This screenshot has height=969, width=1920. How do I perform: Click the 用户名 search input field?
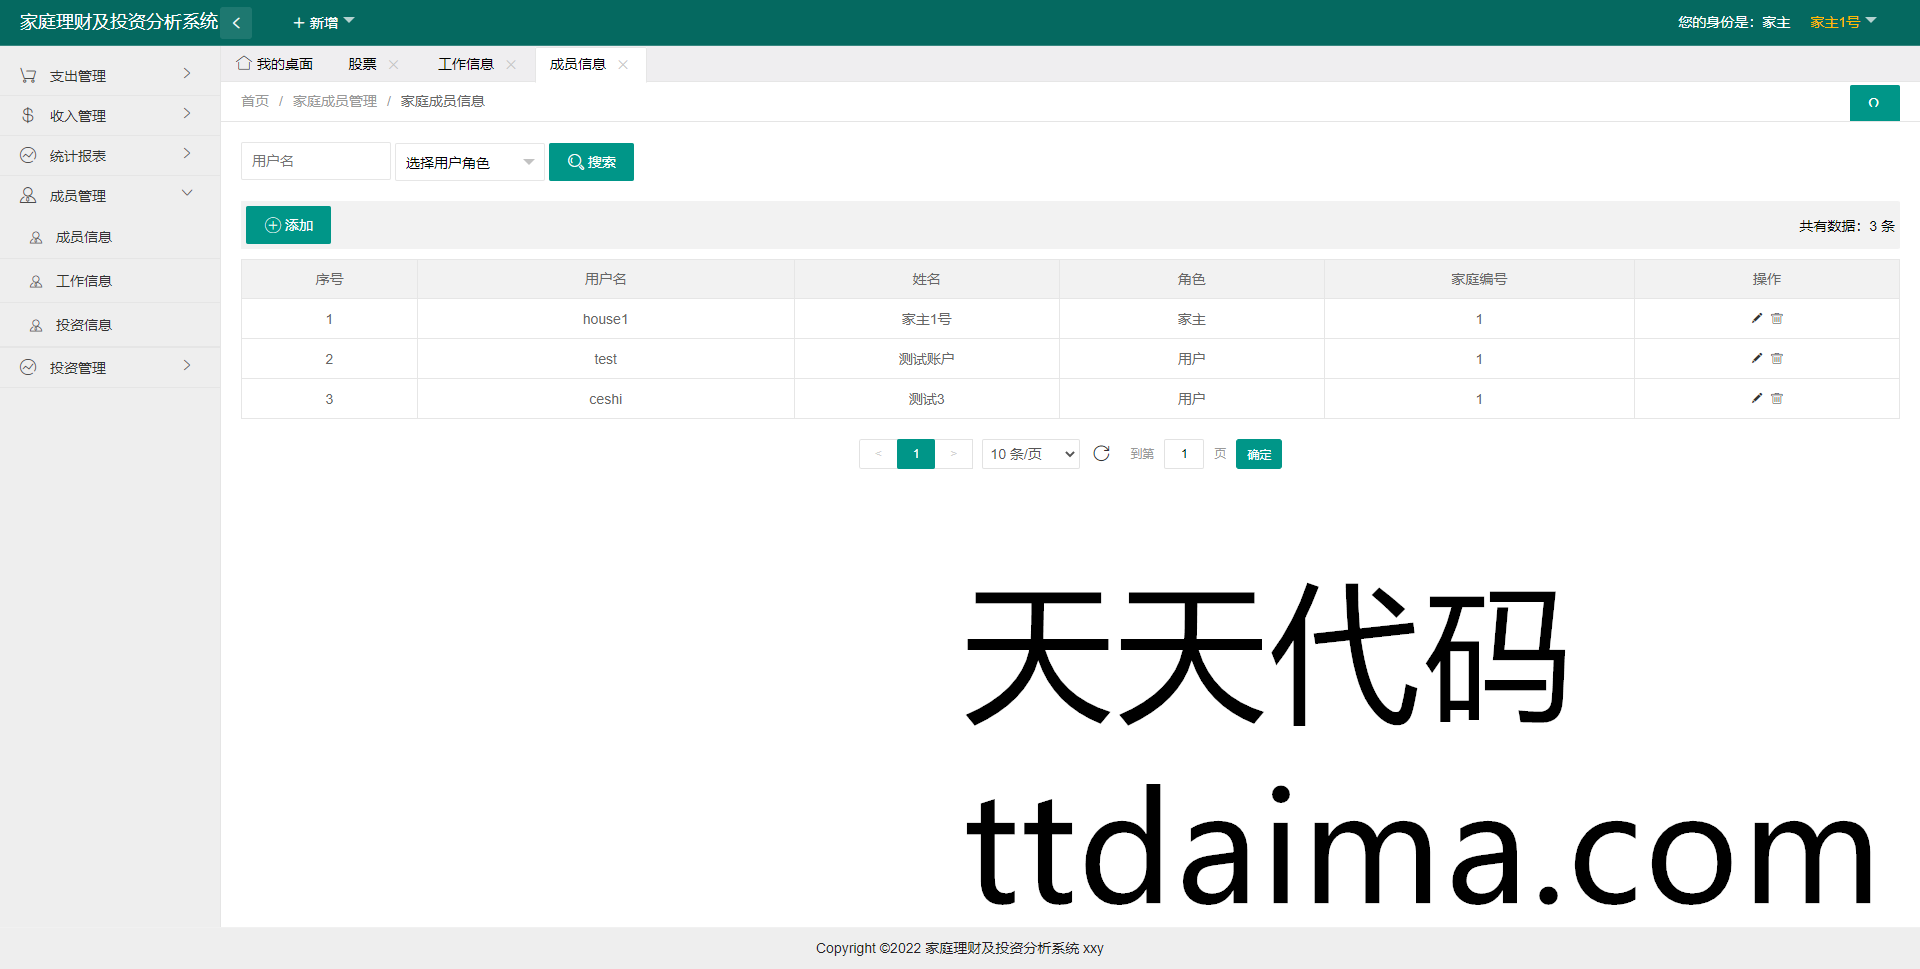point(315,161)
